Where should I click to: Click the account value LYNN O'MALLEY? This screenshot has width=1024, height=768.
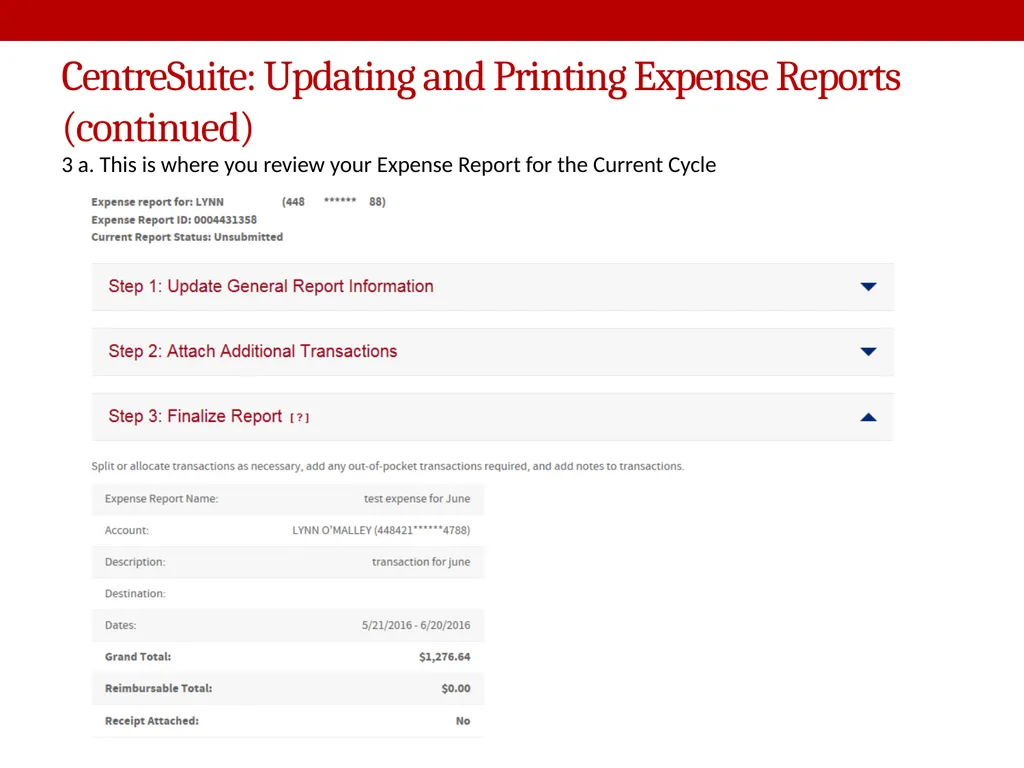click(381, 530)
